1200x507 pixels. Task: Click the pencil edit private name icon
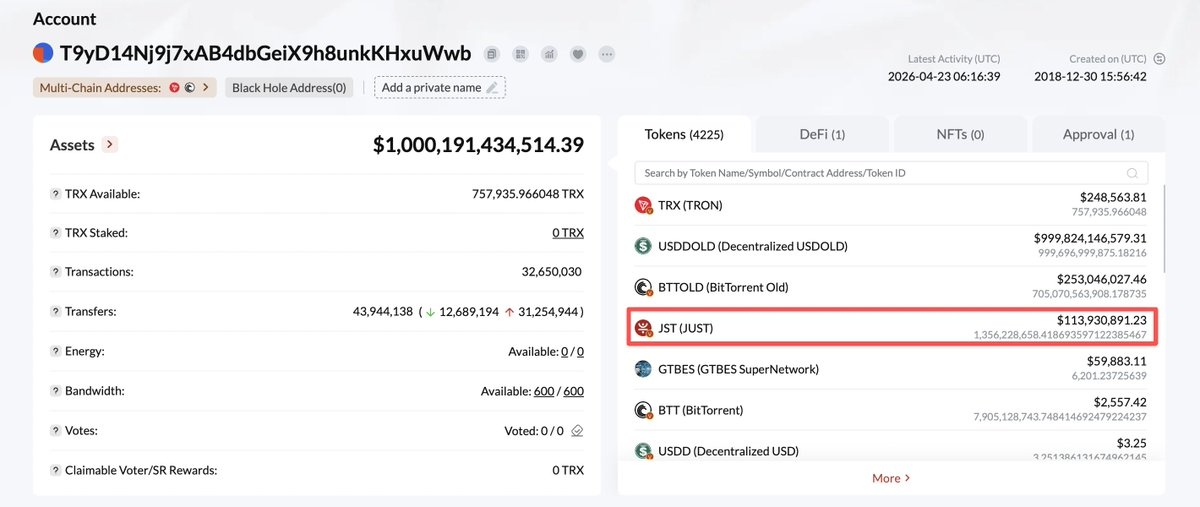[491, 88]
